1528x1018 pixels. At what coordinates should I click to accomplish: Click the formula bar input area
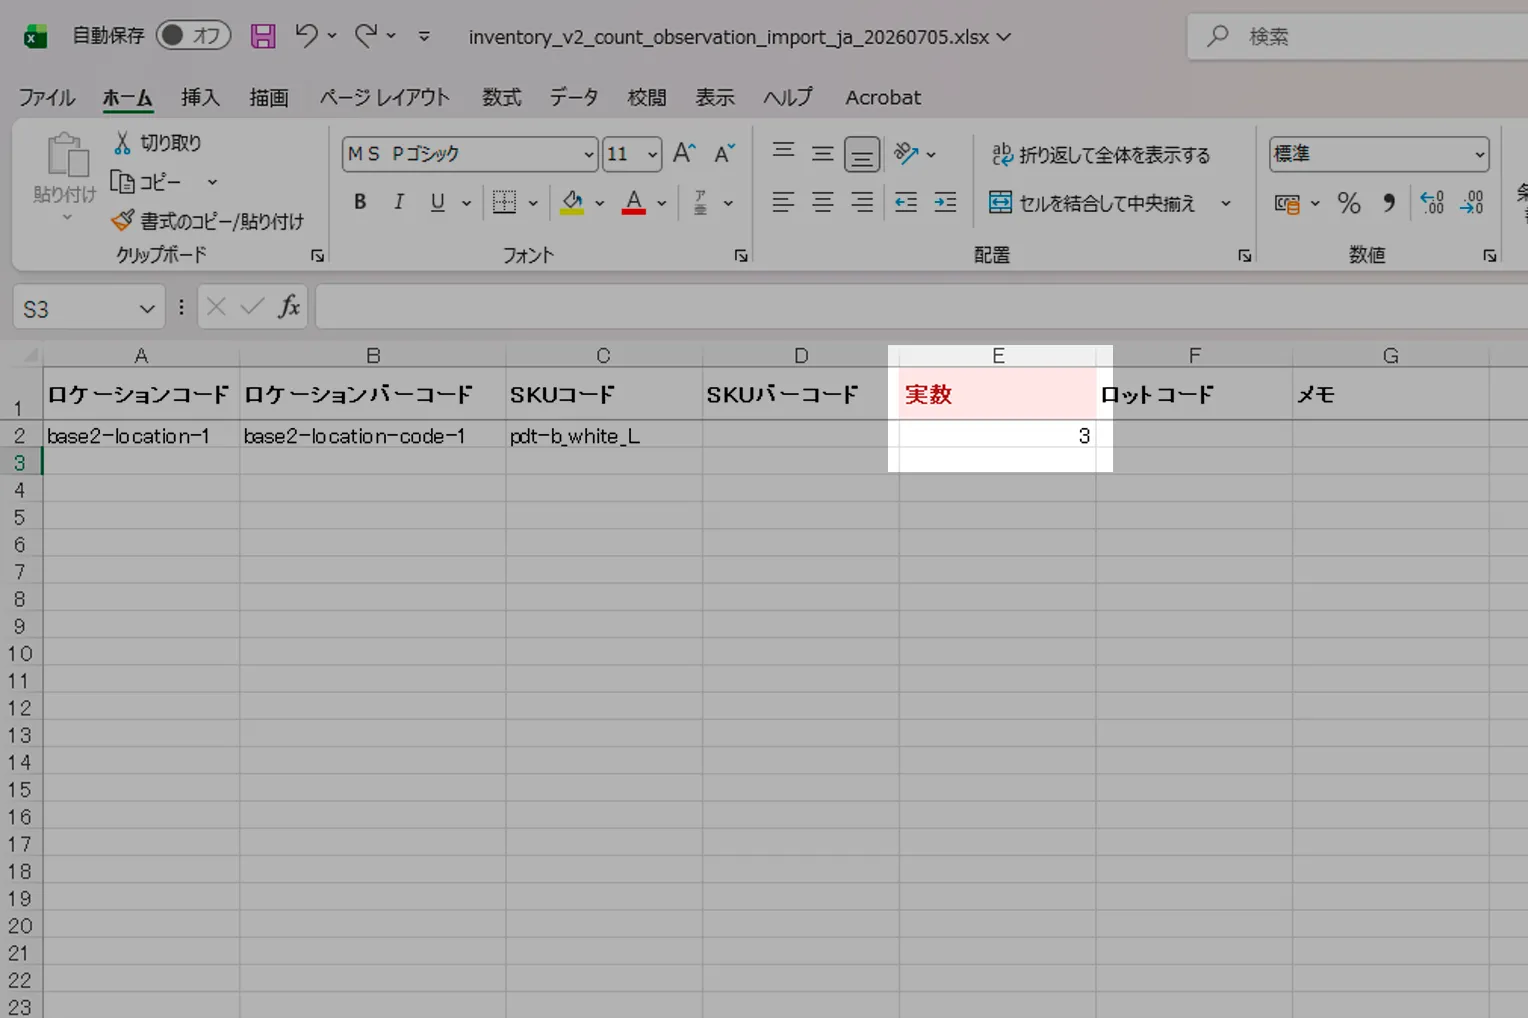pyautogui.click(x=921, y=307)
